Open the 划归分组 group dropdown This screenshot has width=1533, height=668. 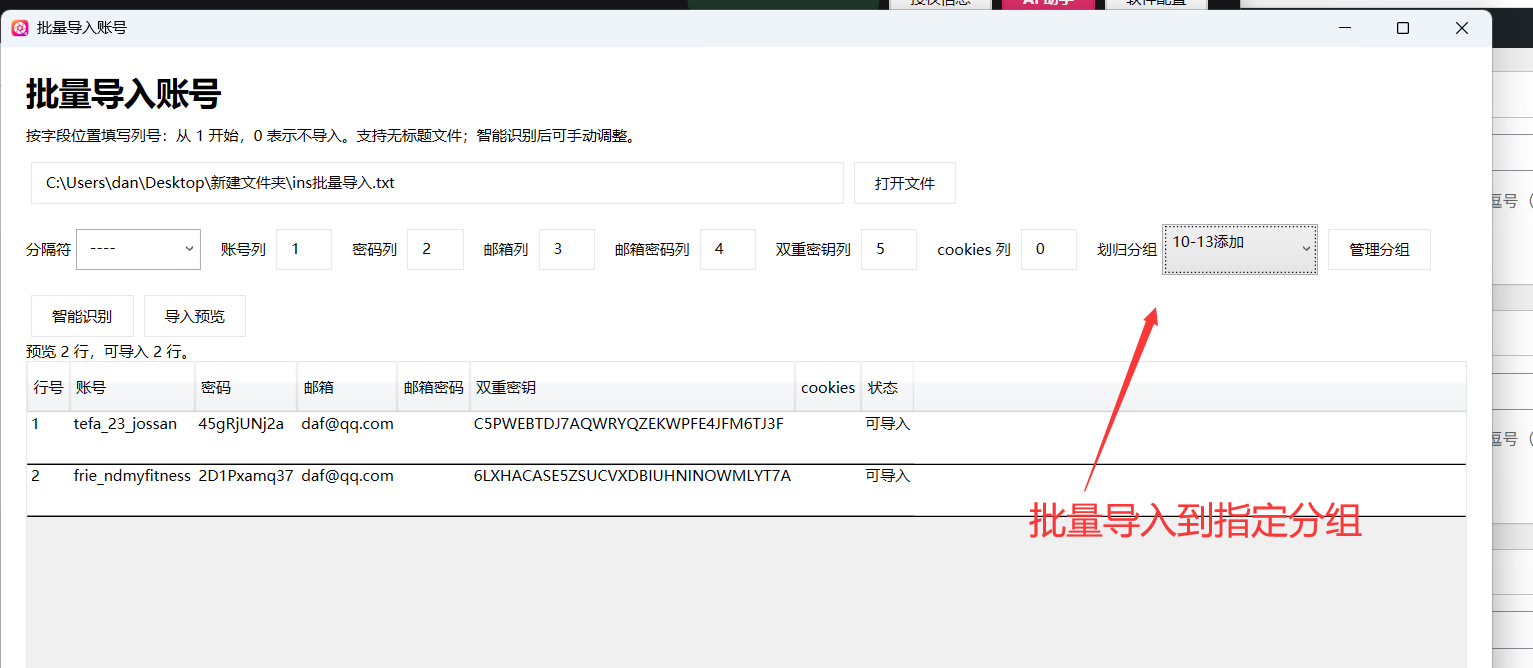[1240, 249]
